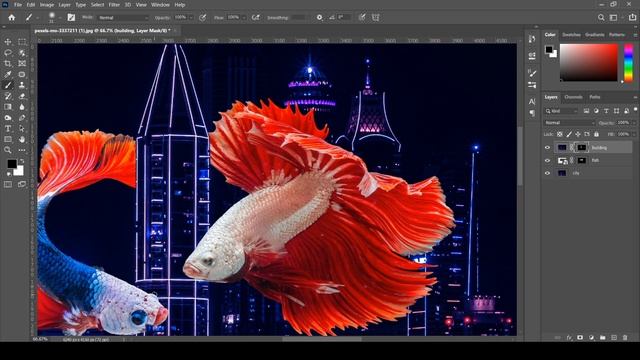Image resolution: width=640 pixels, height=360 pixels.
Task: Switch to the Swatches tab
Action: [x=571, y=35]
